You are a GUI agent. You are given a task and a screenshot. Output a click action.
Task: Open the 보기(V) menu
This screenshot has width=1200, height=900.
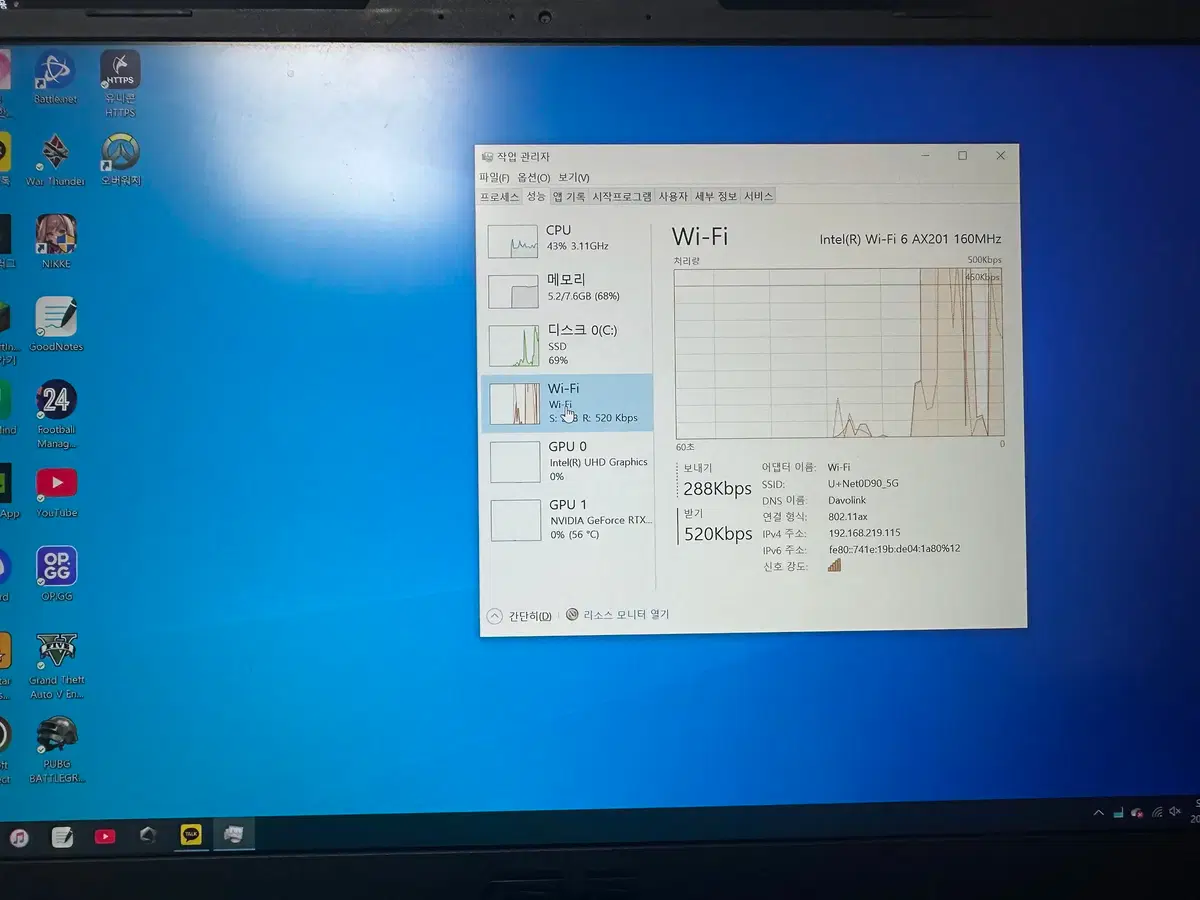coord(574,177)
